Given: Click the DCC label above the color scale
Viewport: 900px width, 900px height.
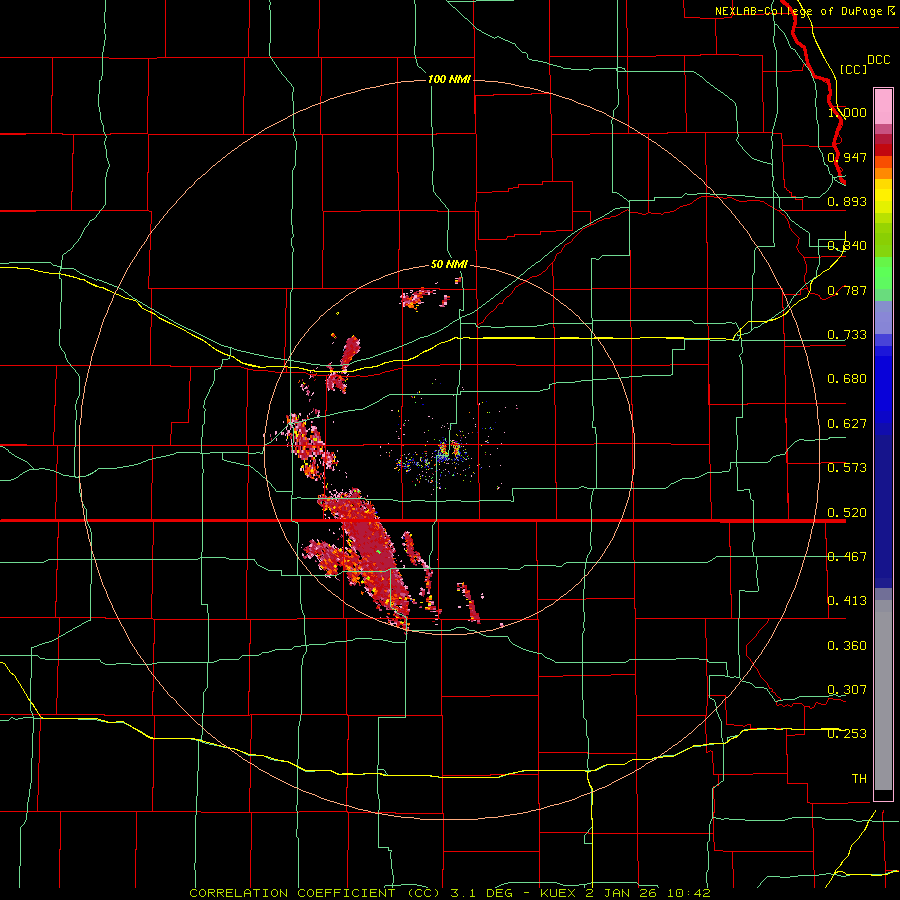Looking at the screenshot, I should pos(878,59).
